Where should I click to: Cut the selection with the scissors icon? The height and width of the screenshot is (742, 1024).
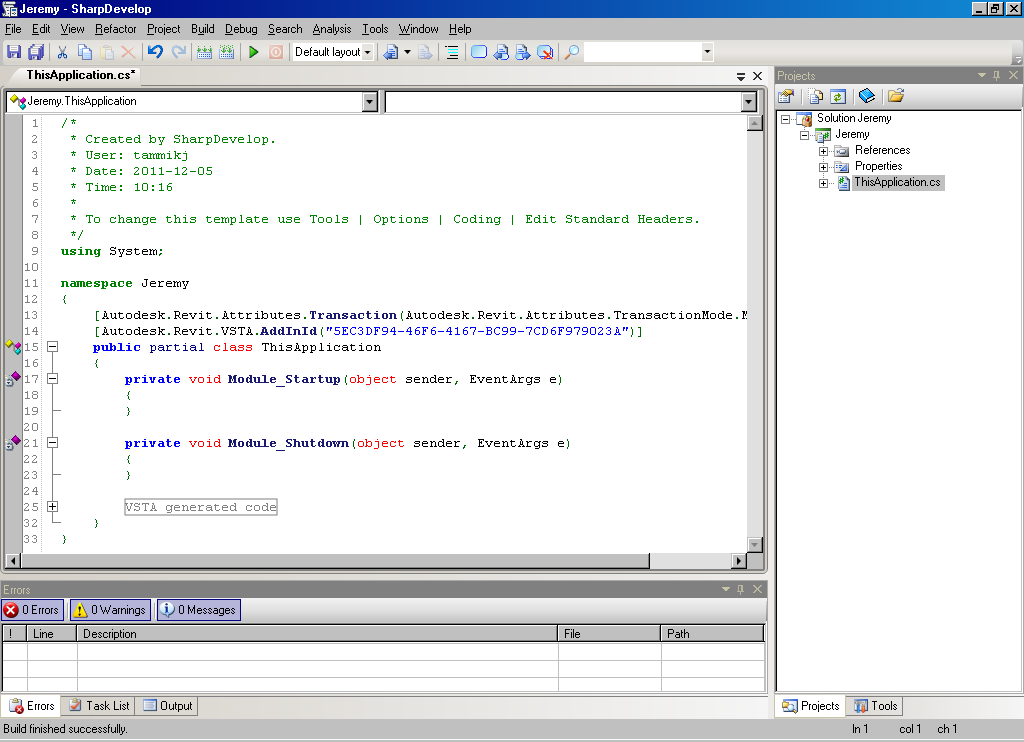click(62, 52)
